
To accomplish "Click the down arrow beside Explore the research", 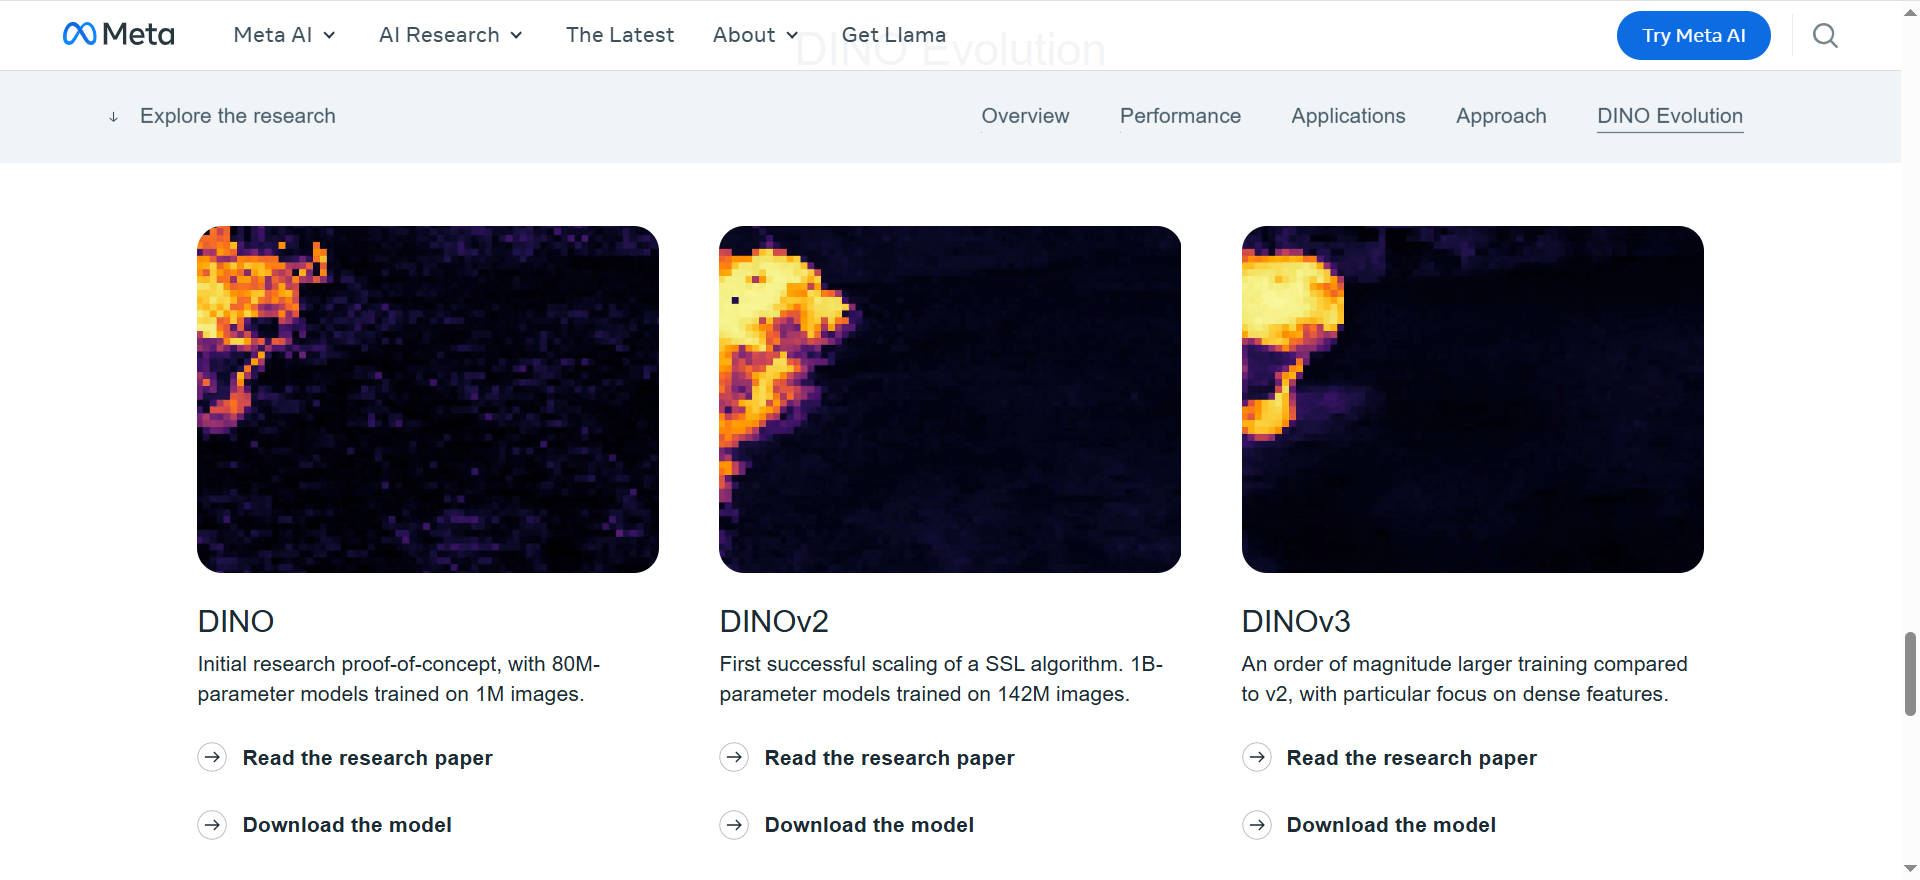I will pos(114,117).
